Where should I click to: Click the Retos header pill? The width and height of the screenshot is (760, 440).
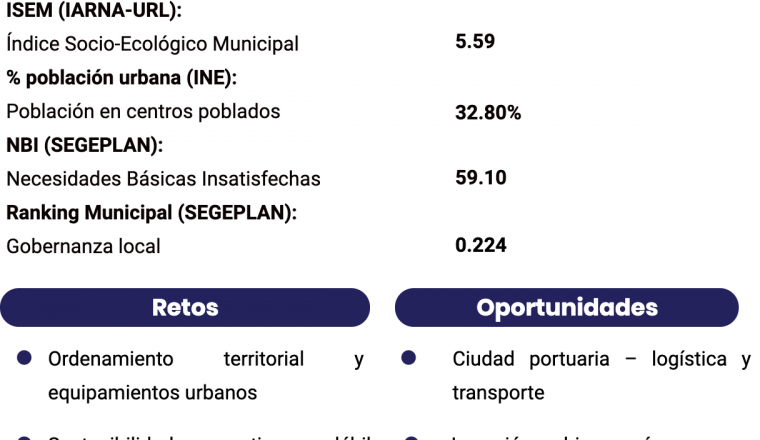pyautogui.click(x=185, y=307)
